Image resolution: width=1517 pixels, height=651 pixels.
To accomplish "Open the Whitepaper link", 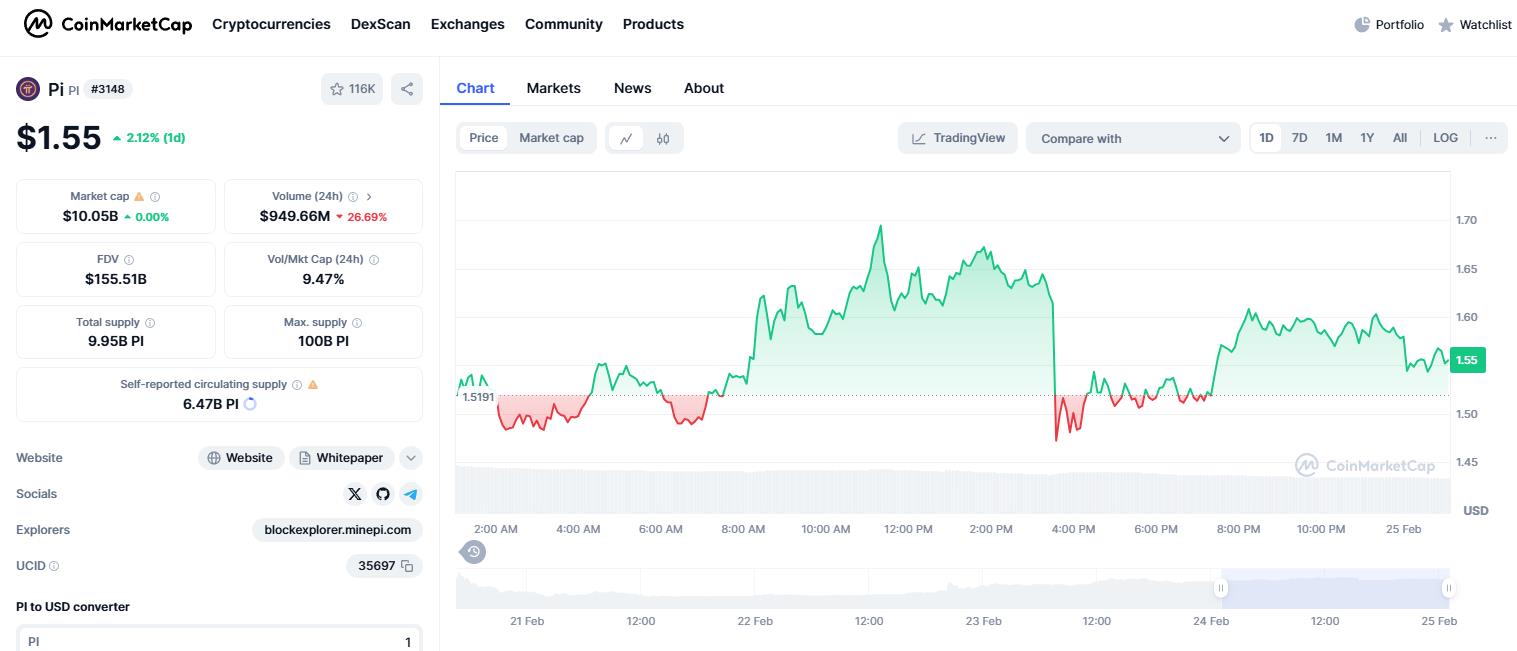I will coord(342,458).
